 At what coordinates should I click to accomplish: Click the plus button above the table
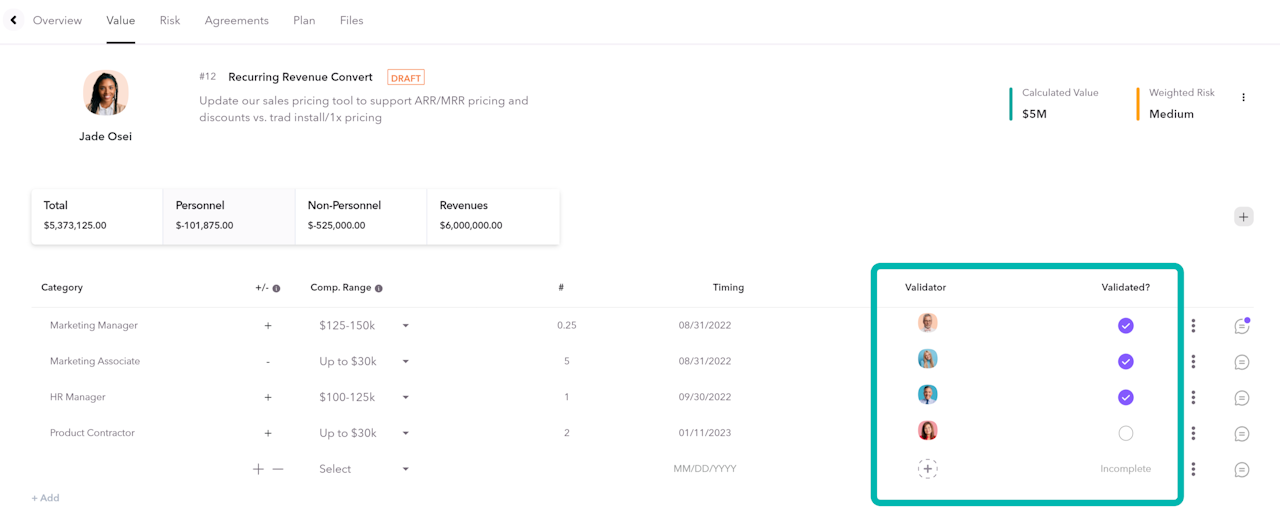click(1243, 216)
